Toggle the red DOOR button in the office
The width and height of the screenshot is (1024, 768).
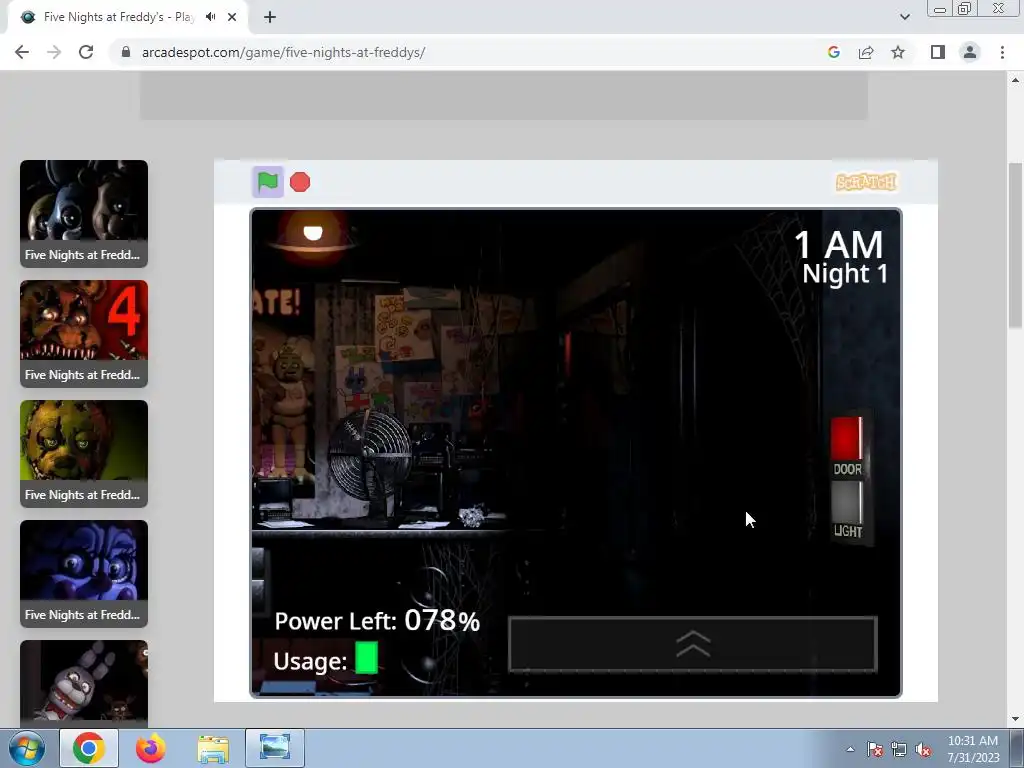pyautogui.click(x=846, y=439)
